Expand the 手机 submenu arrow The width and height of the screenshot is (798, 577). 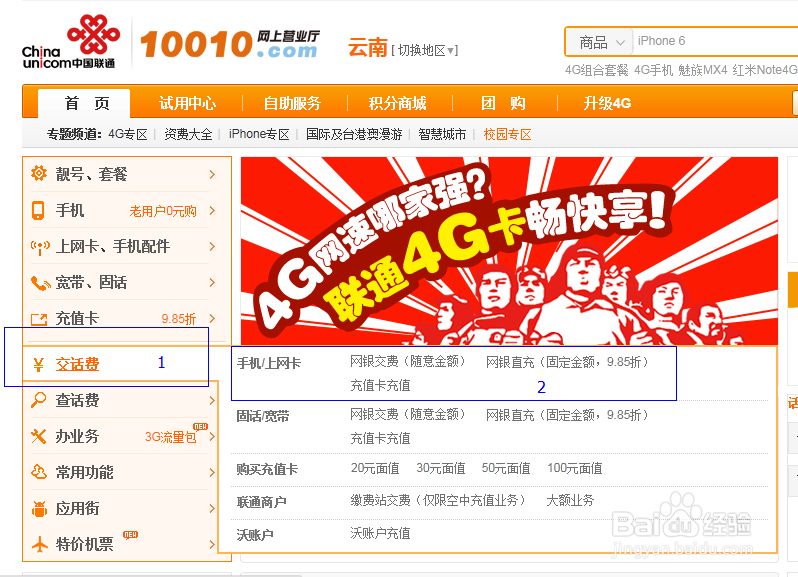[212, 211]
